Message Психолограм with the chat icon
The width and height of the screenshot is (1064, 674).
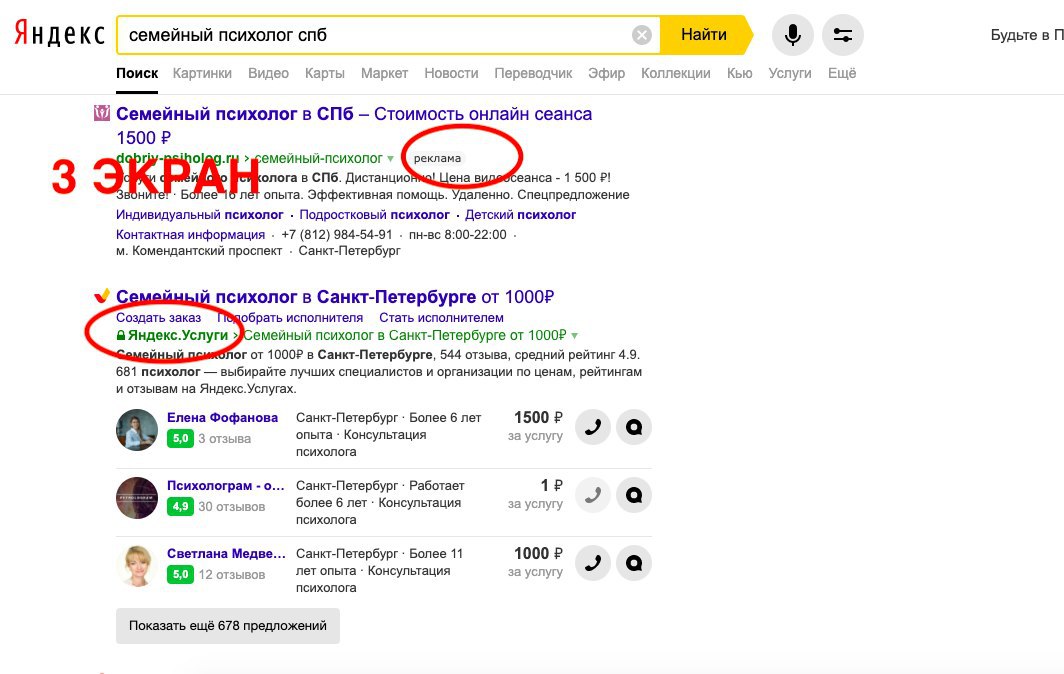(634, 495)
